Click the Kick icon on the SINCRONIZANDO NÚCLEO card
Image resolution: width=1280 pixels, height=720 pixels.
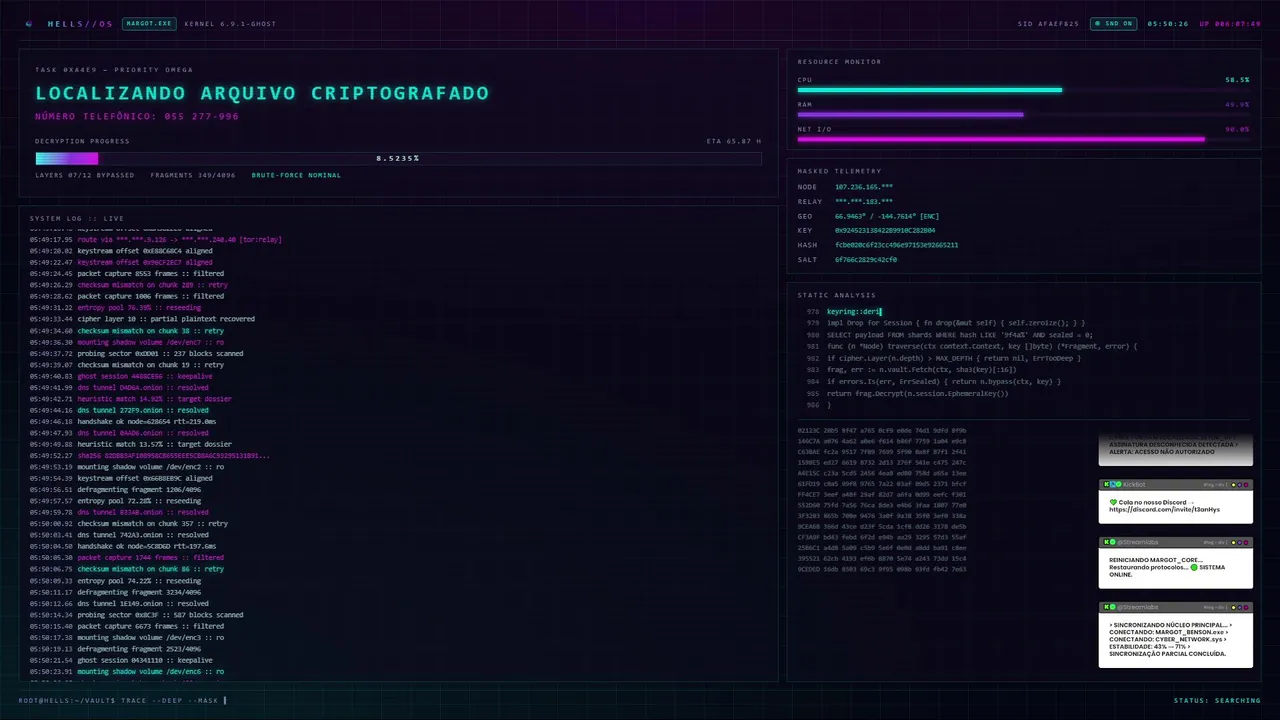click(x=1106, y=607)
